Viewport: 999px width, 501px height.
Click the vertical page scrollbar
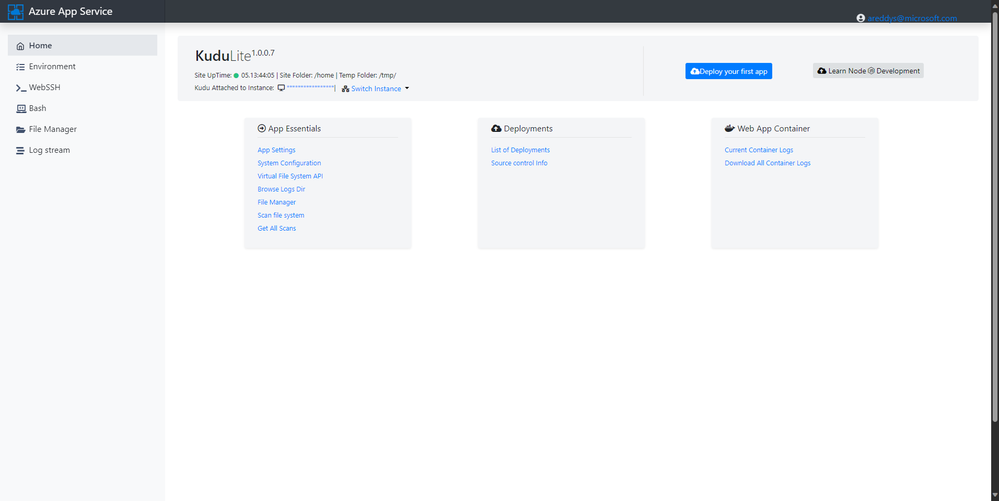(x=995, y=217)
